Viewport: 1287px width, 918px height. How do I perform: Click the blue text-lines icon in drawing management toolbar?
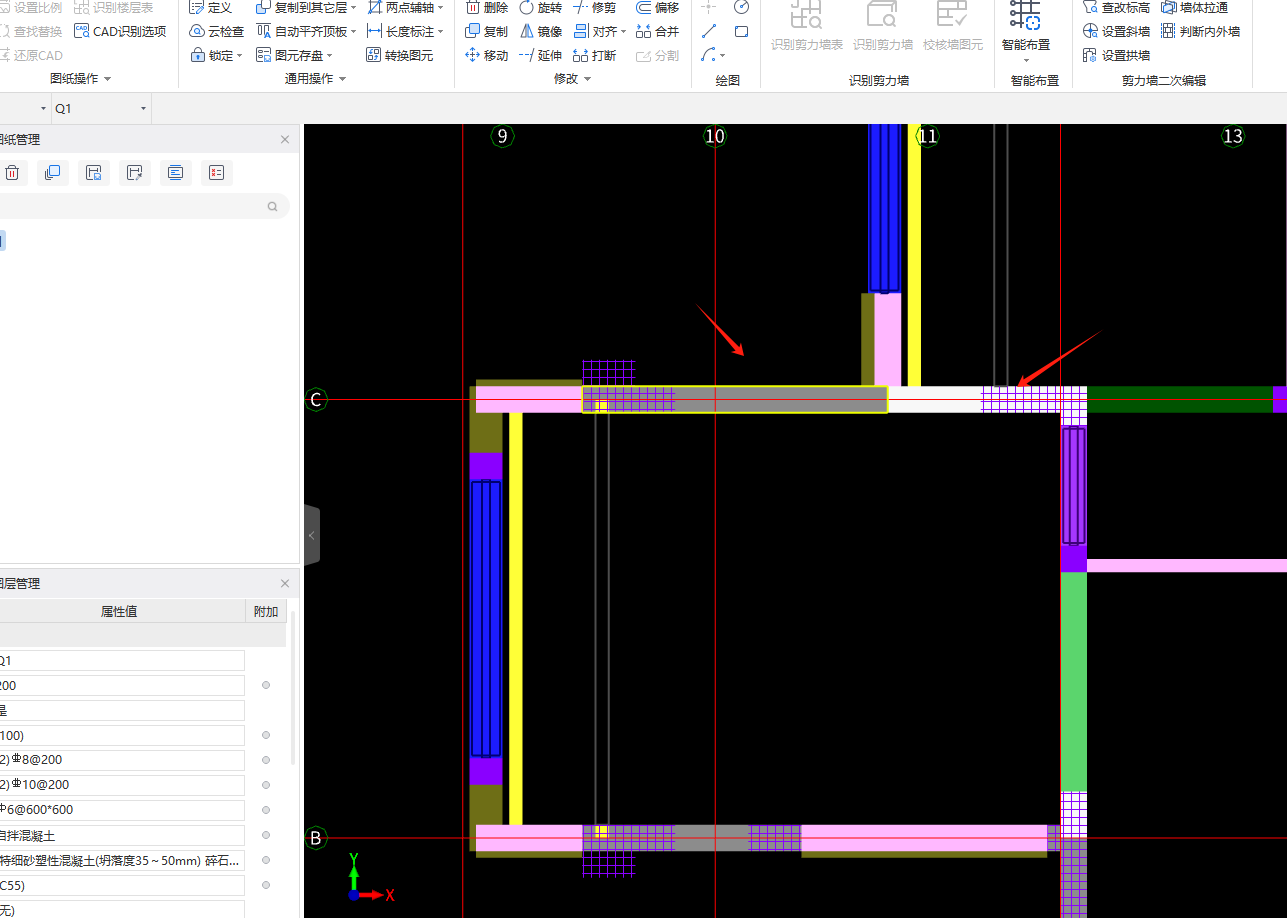[x=176, y=173]
